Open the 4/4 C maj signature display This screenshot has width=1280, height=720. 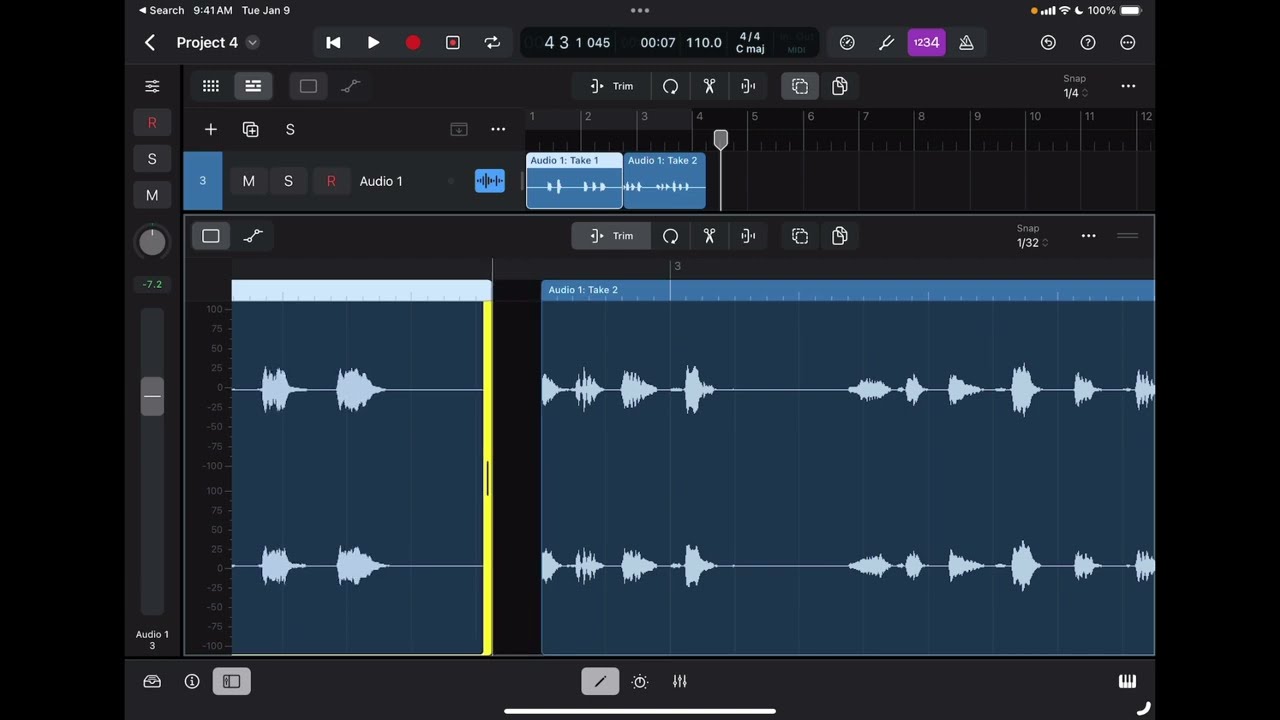coord(750,42)
